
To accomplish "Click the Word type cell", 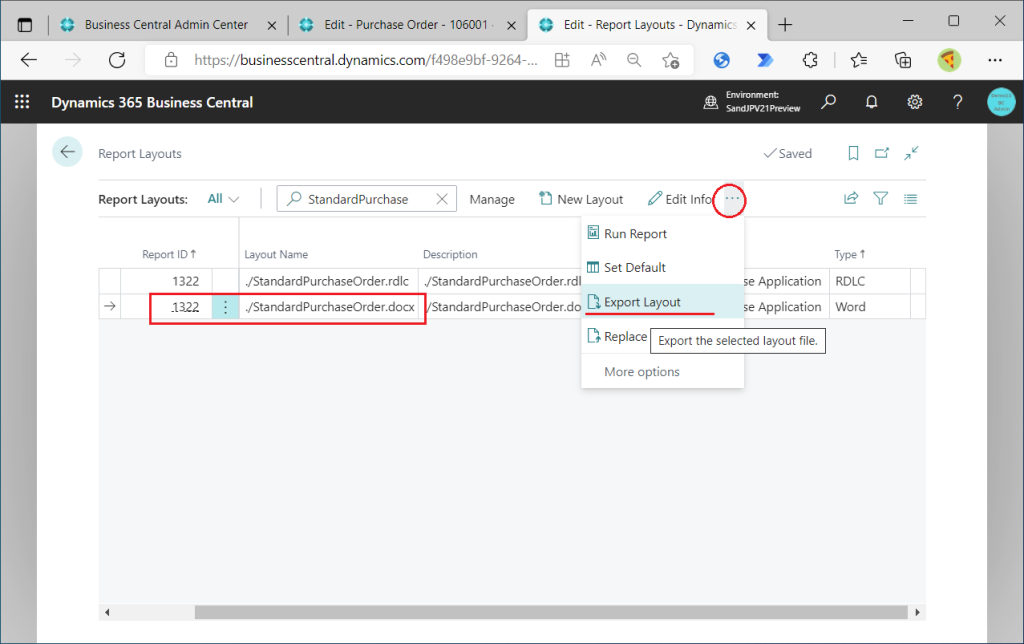I will point(870,307).
